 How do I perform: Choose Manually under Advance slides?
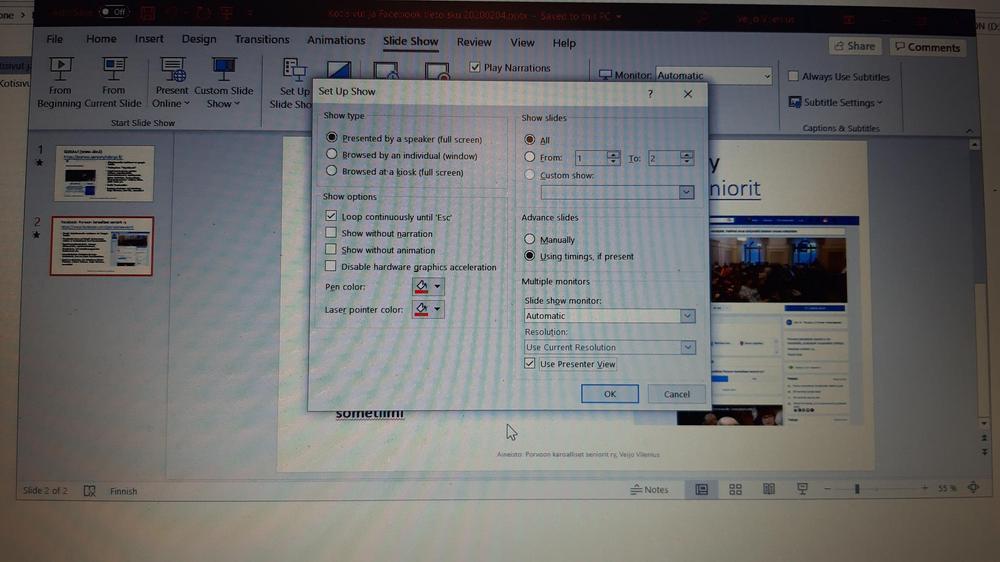[530, 240]
